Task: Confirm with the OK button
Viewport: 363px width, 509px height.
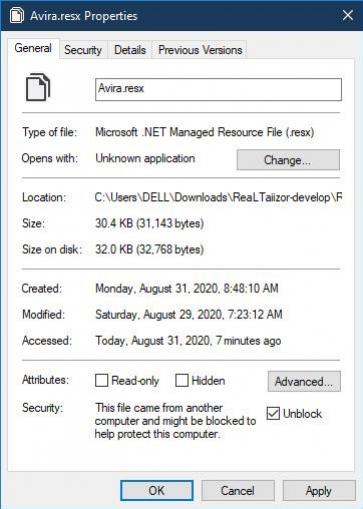Action: (x=157, y=490)
